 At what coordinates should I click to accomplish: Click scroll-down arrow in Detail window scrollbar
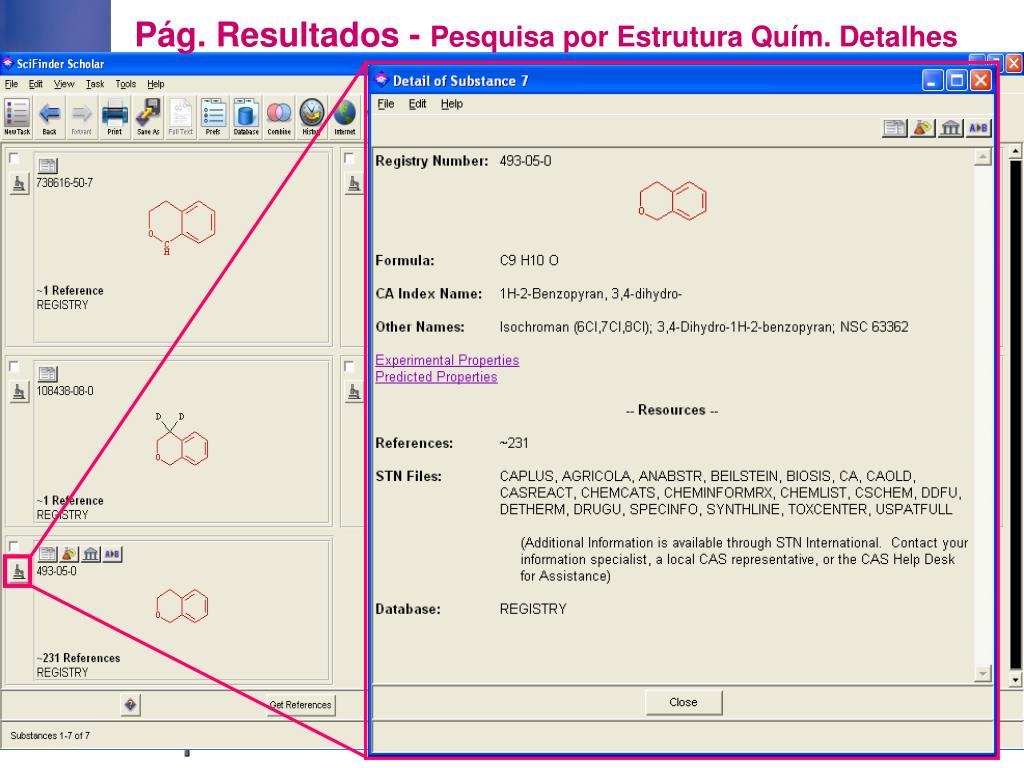pyautogui.click(x=982, y=673)
